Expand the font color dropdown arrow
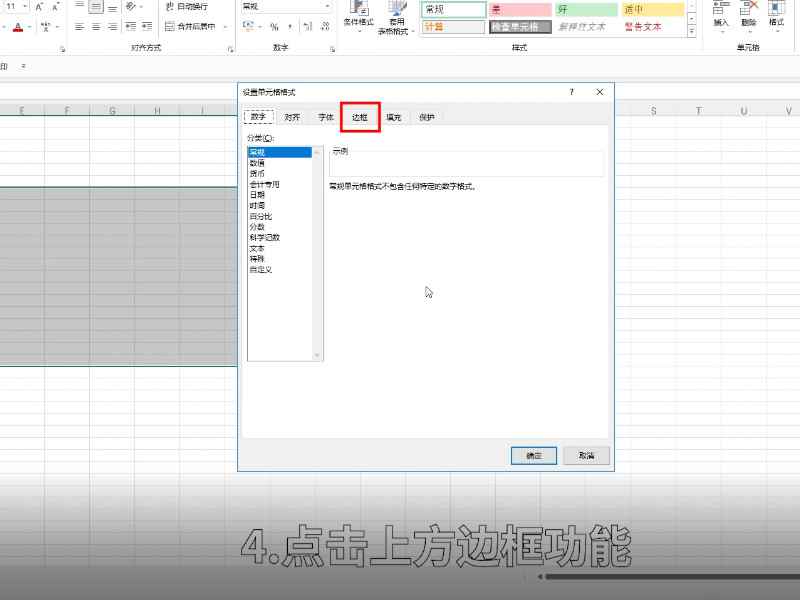The image size is (800, 600). (x=28, y=25)
